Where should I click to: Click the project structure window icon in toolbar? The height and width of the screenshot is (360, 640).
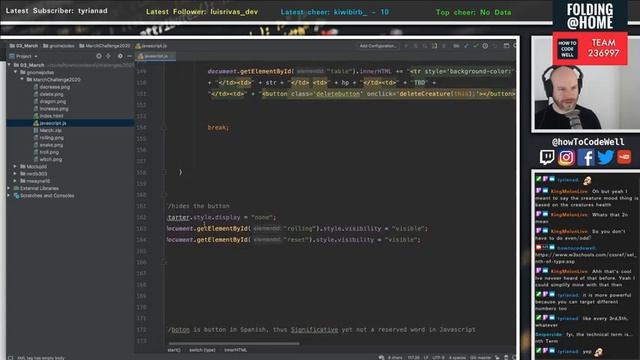(x=507, y=46)
